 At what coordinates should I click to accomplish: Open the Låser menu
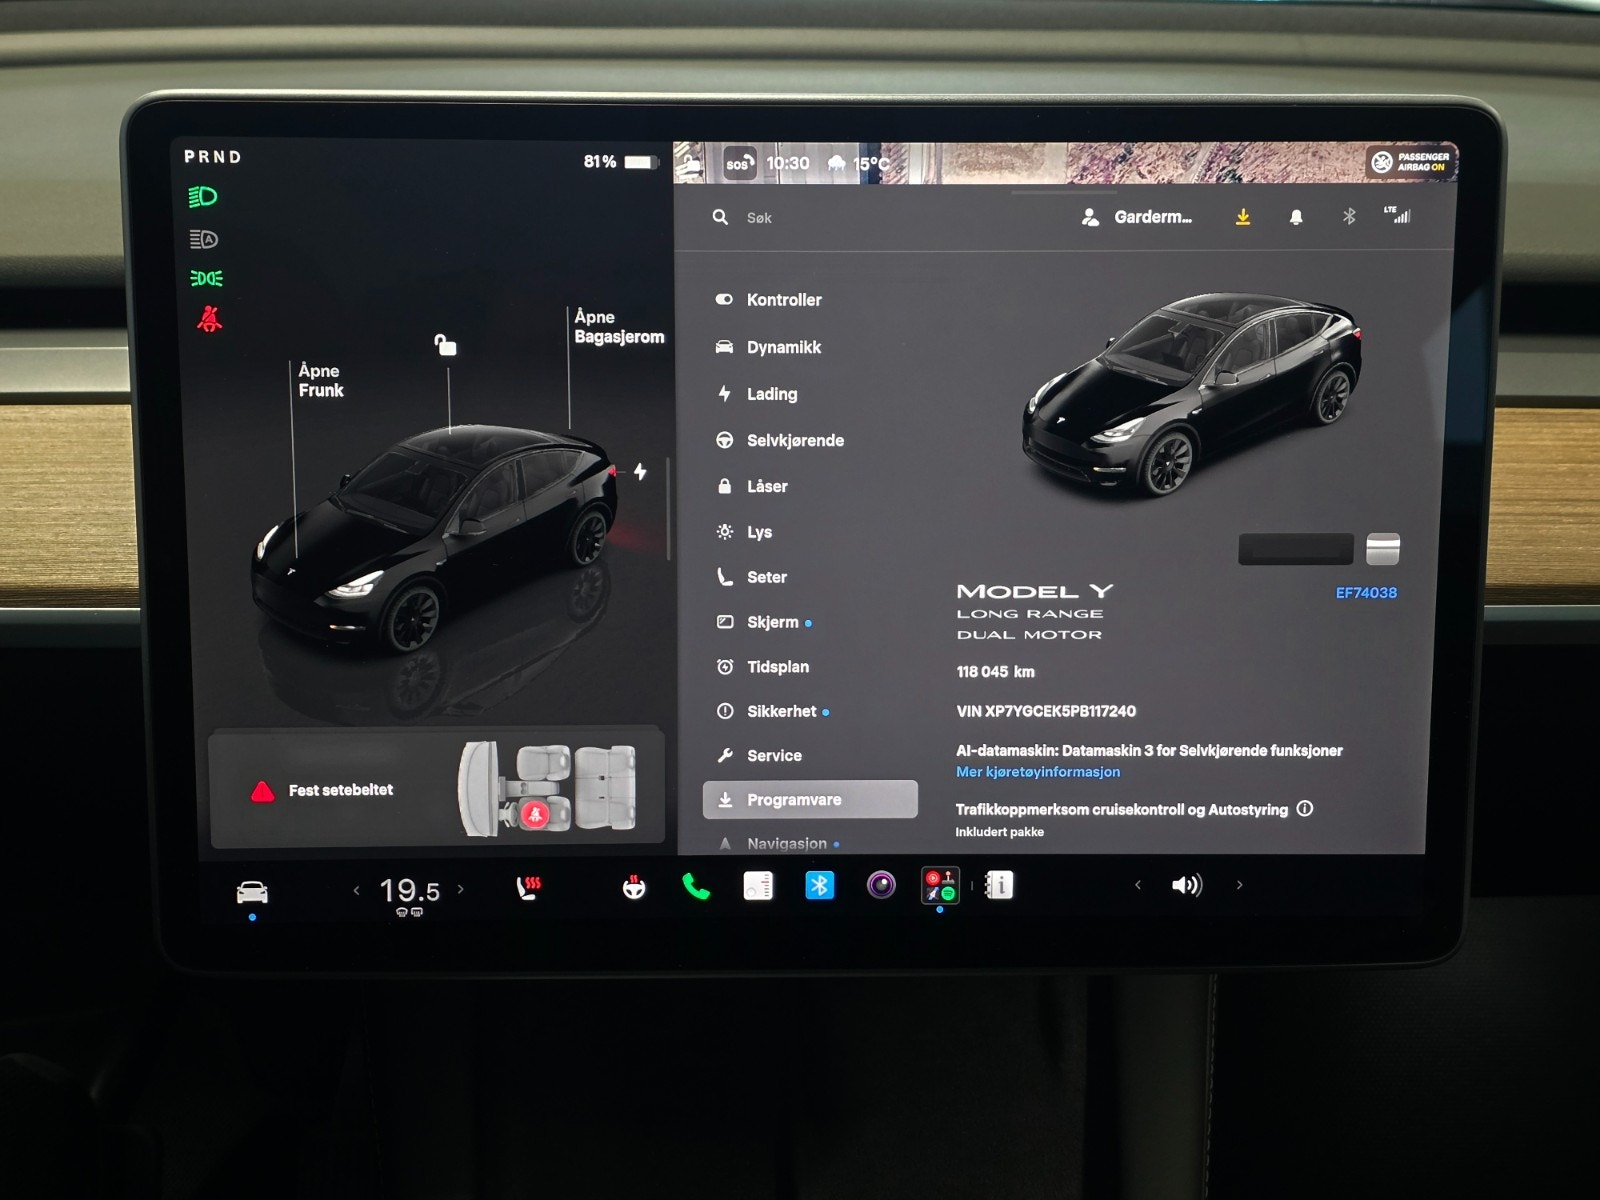click(752, 486)
